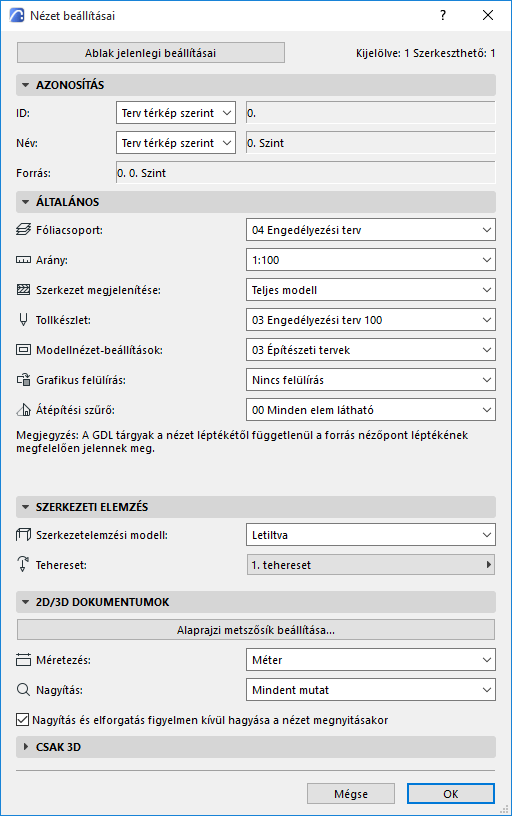This screenshot has width=512, height=816.
Task: Click the Grafikus felülírás icon
Action: [23, 380]
